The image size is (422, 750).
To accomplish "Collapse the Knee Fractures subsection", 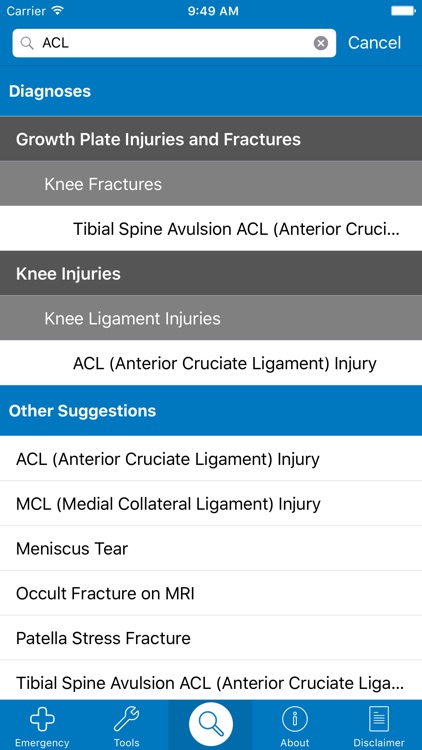I will [x=211, y=184].
